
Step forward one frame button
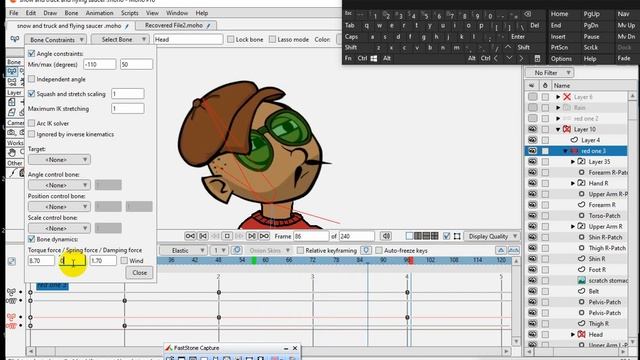click(x=252, y=236)
